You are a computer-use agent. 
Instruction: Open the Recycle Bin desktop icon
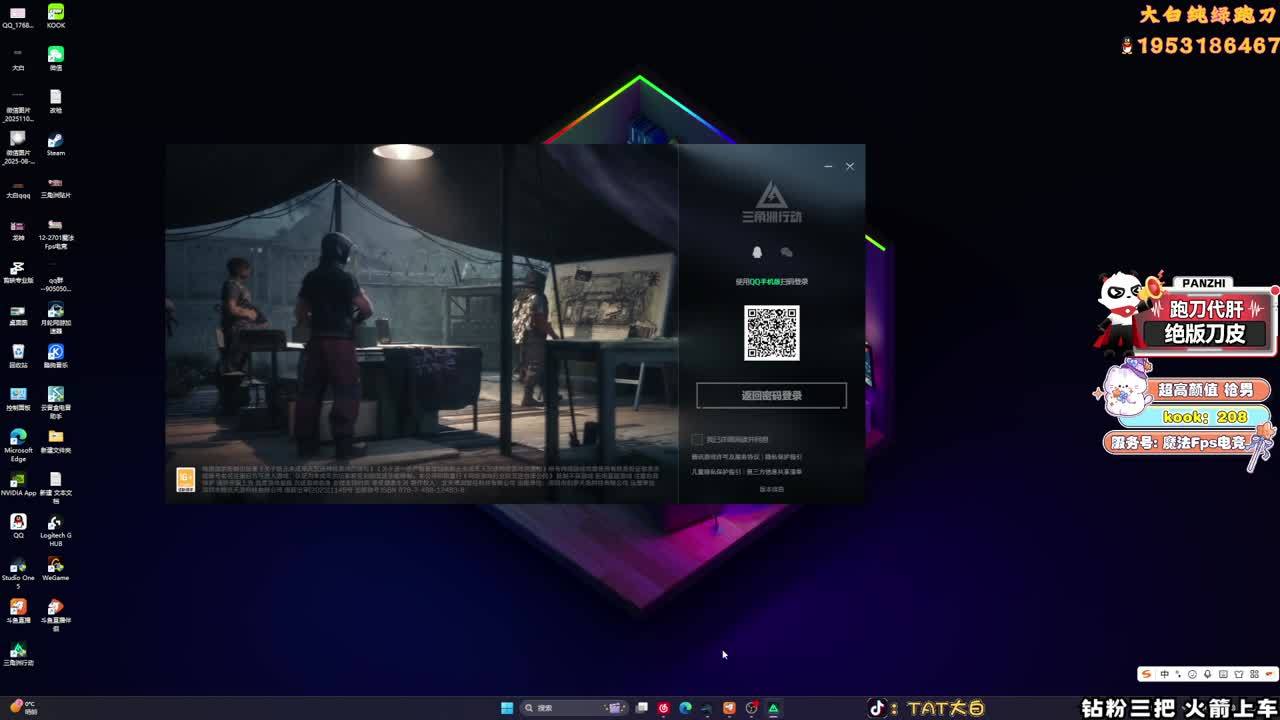point(18,353)
